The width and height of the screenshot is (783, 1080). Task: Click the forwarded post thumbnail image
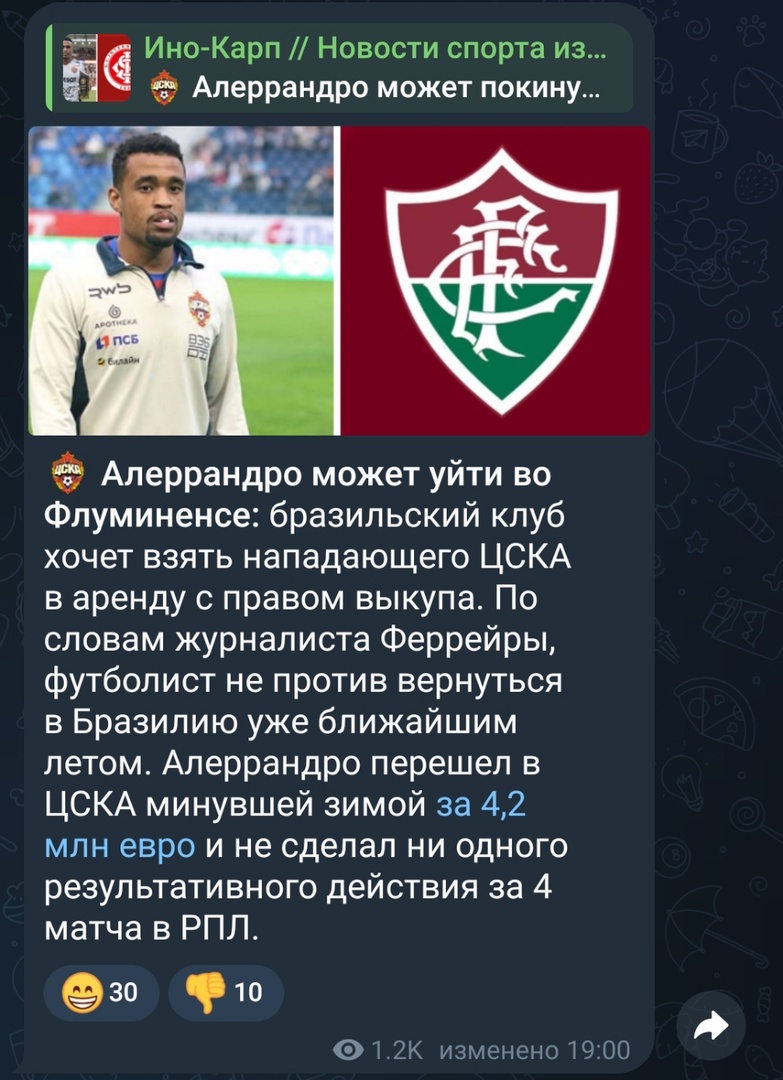tap(97, 68)
